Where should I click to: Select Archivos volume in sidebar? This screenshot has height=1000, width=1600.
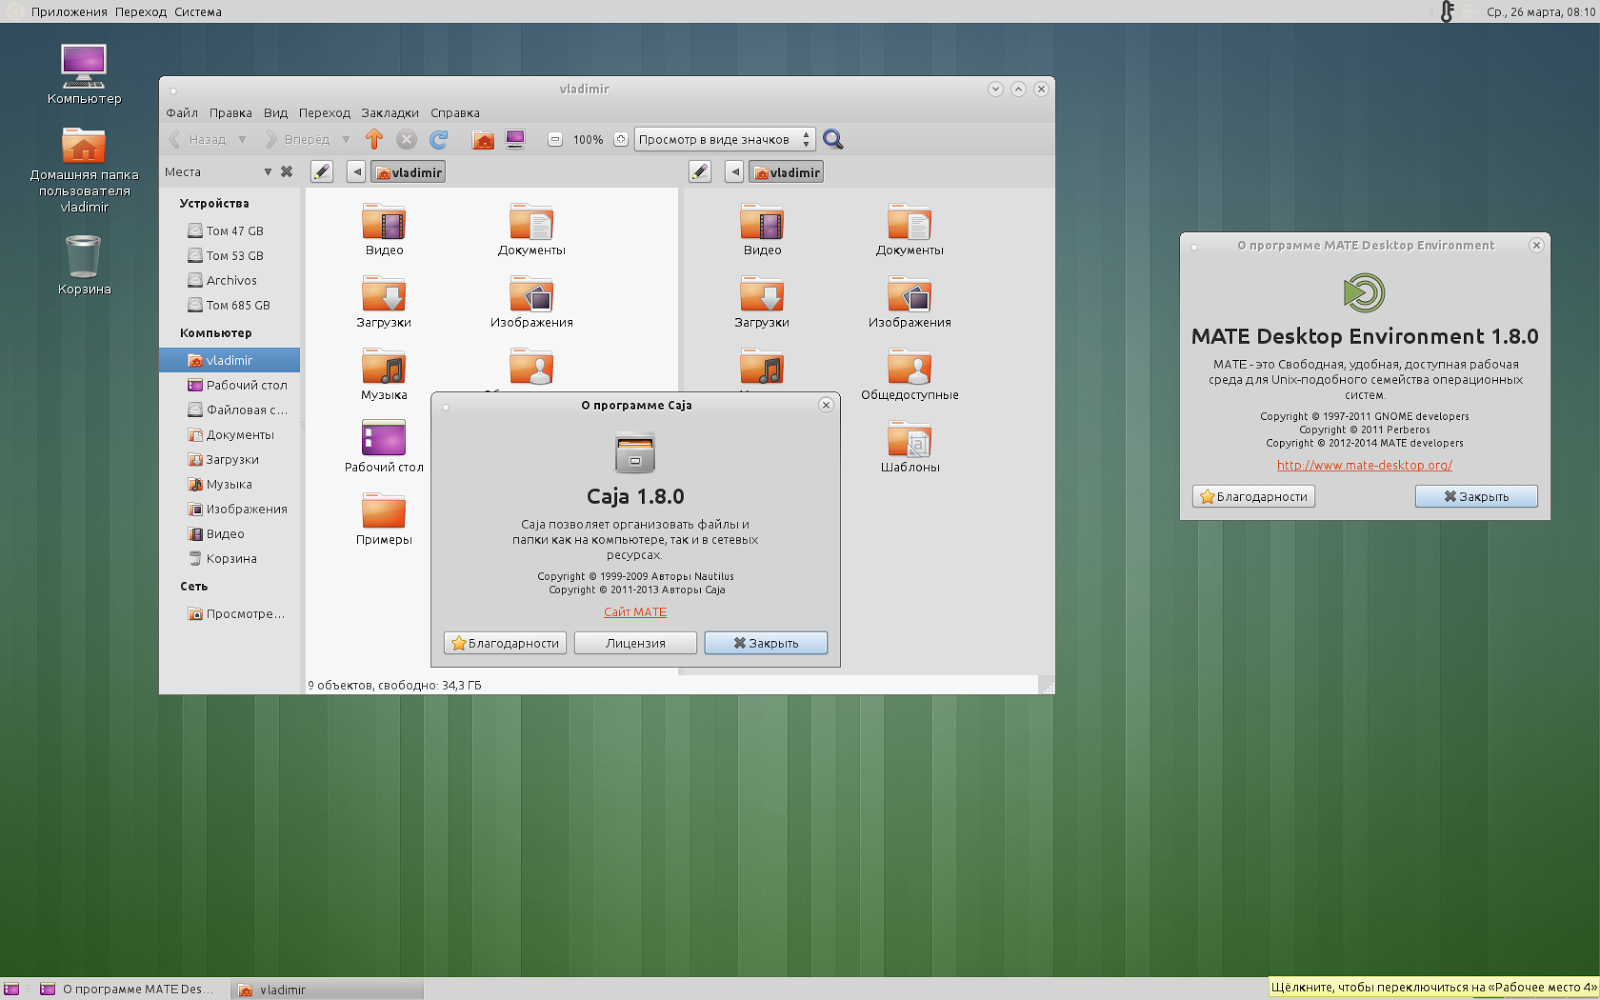(x=230, y=280)
